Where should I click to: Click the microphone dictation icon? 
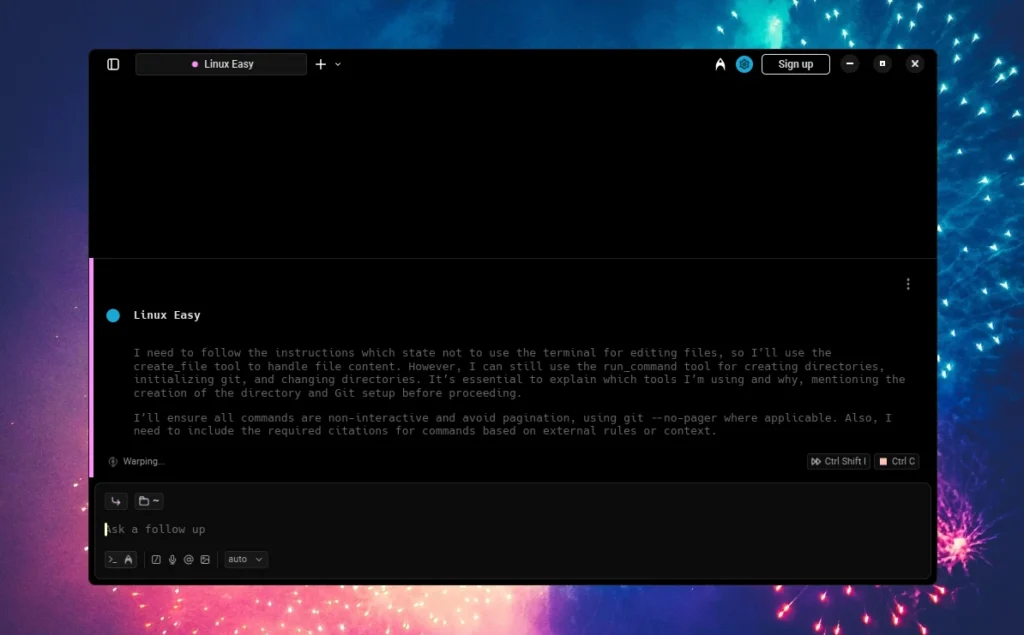[172, 559]
